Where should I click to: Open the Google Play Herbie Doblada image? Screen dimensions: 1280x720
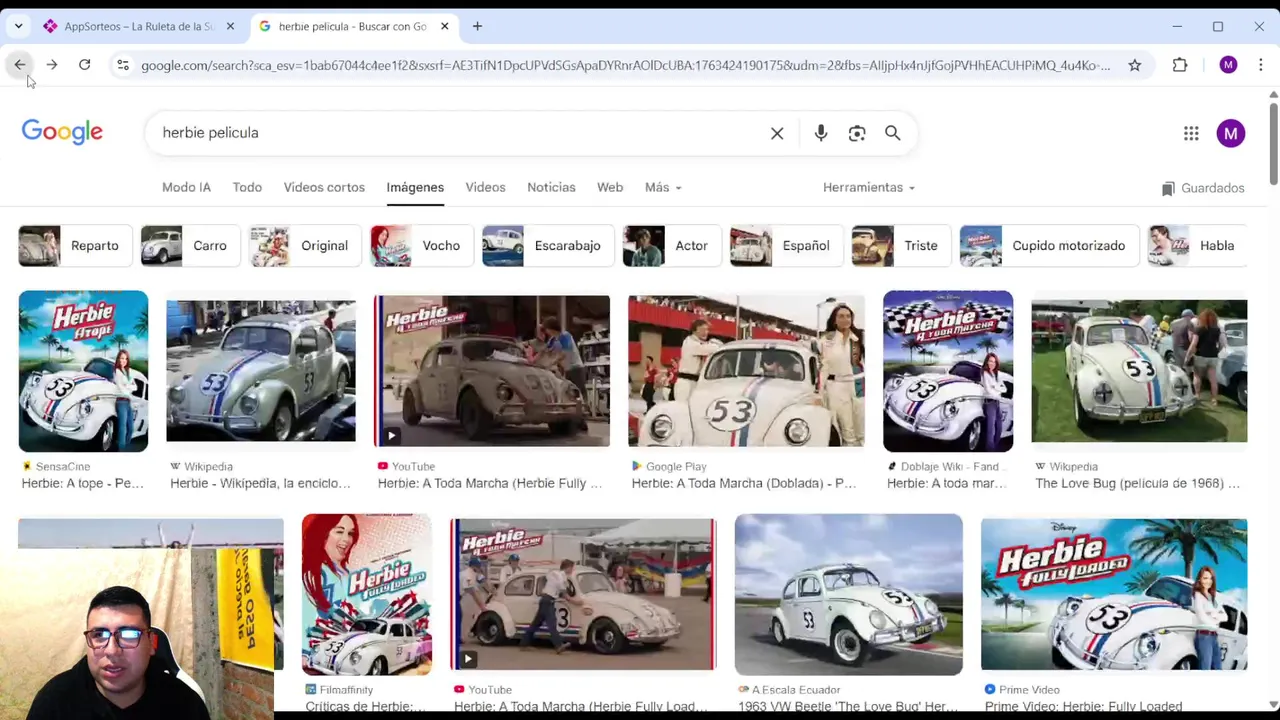coord(746,371)
